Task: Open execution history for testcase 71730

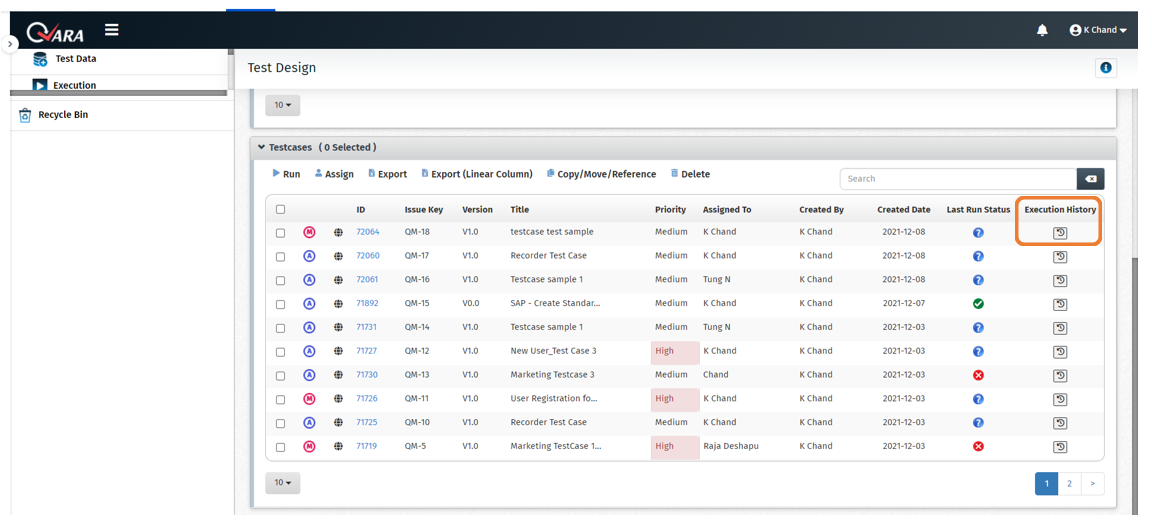Action: point(1060,375)
